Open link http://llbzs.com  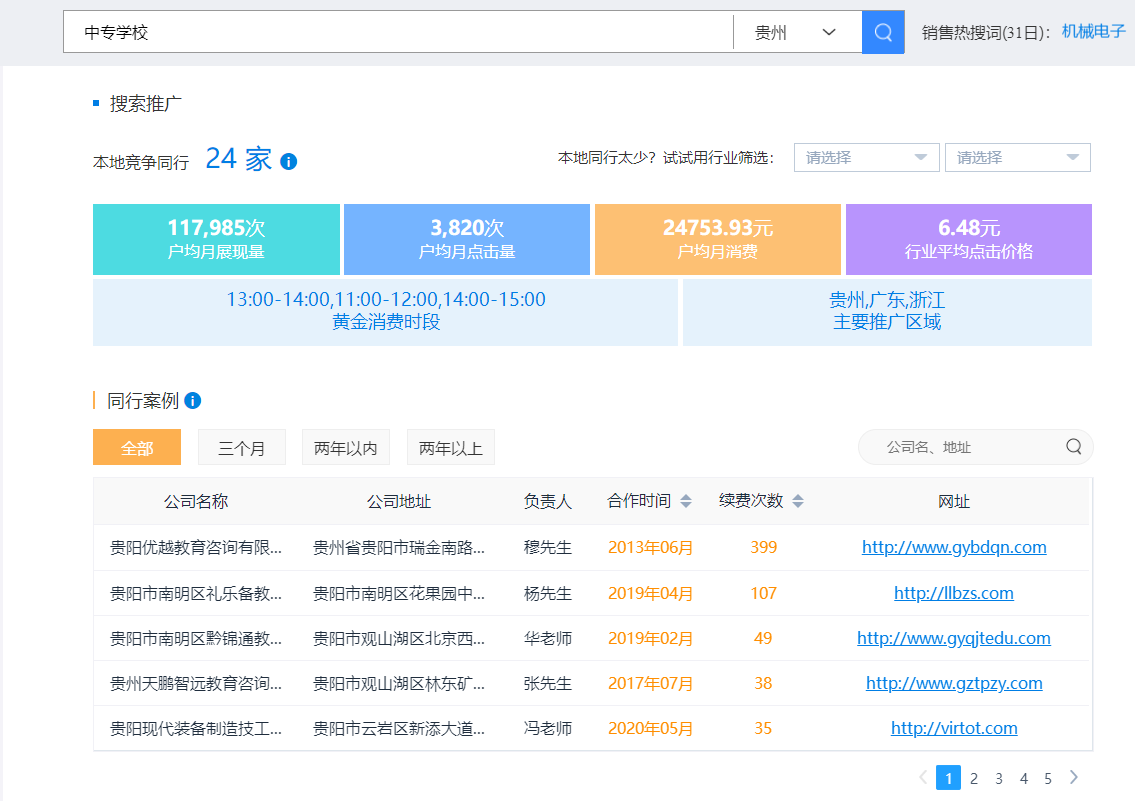tap(954, 593)
